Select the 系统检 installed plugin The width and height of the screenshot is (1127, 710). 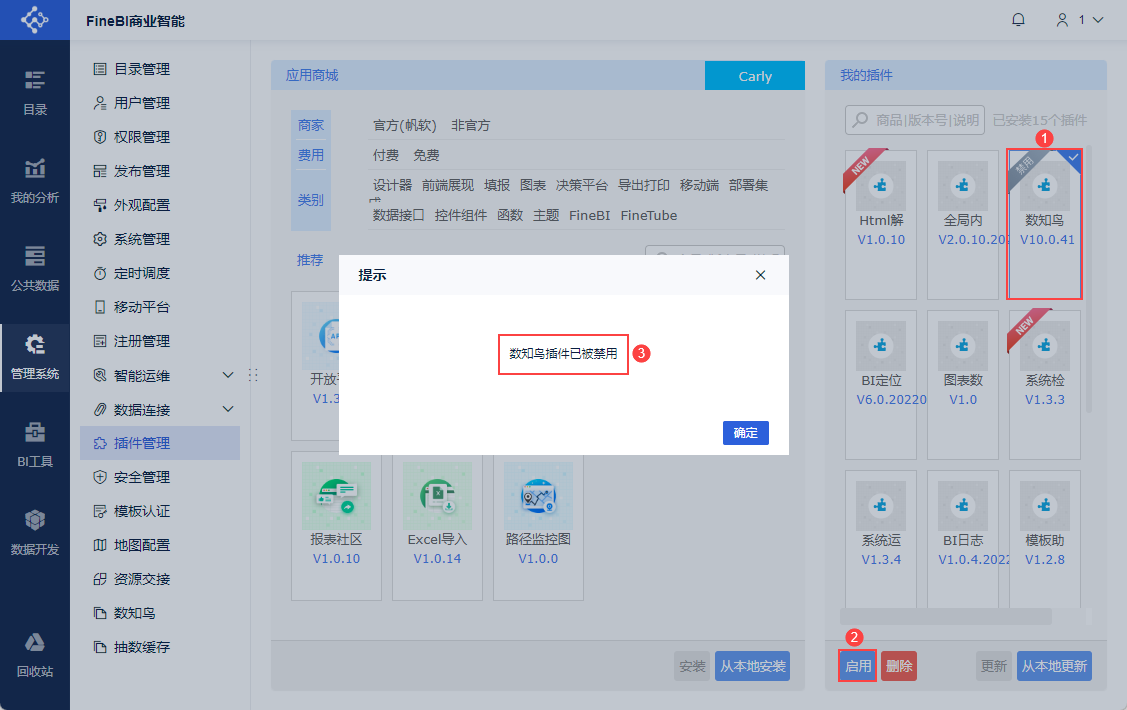(x=1044, y=384)
